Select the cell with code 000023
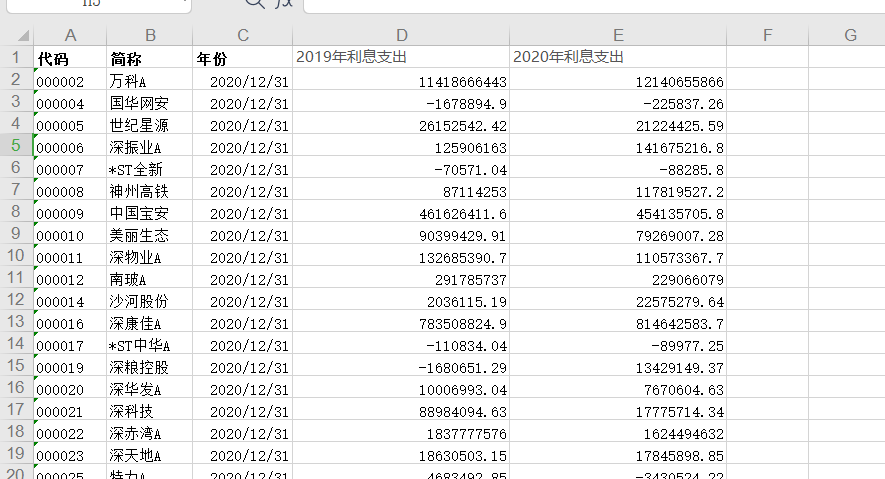885x479 pixels. (x=70, y=453)
